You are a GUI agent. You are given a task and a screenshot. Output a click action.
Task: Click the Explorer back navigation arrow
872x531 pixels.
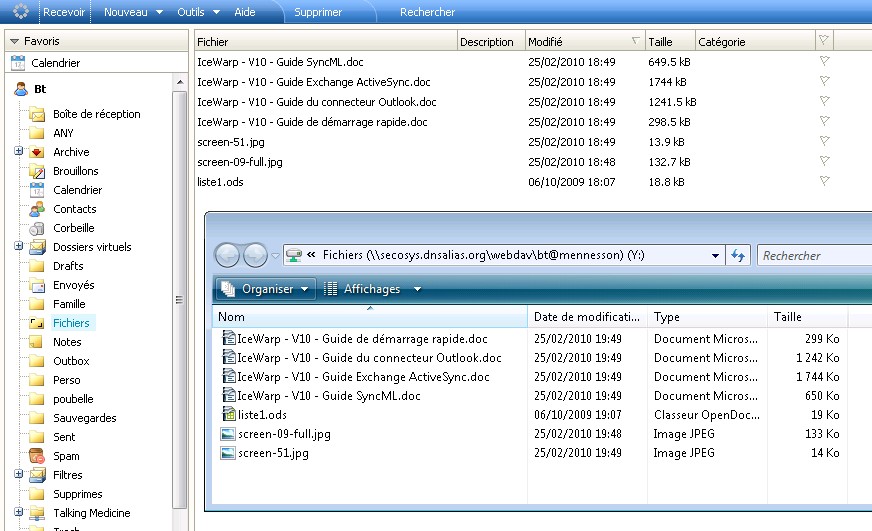[x=228, y=255]
